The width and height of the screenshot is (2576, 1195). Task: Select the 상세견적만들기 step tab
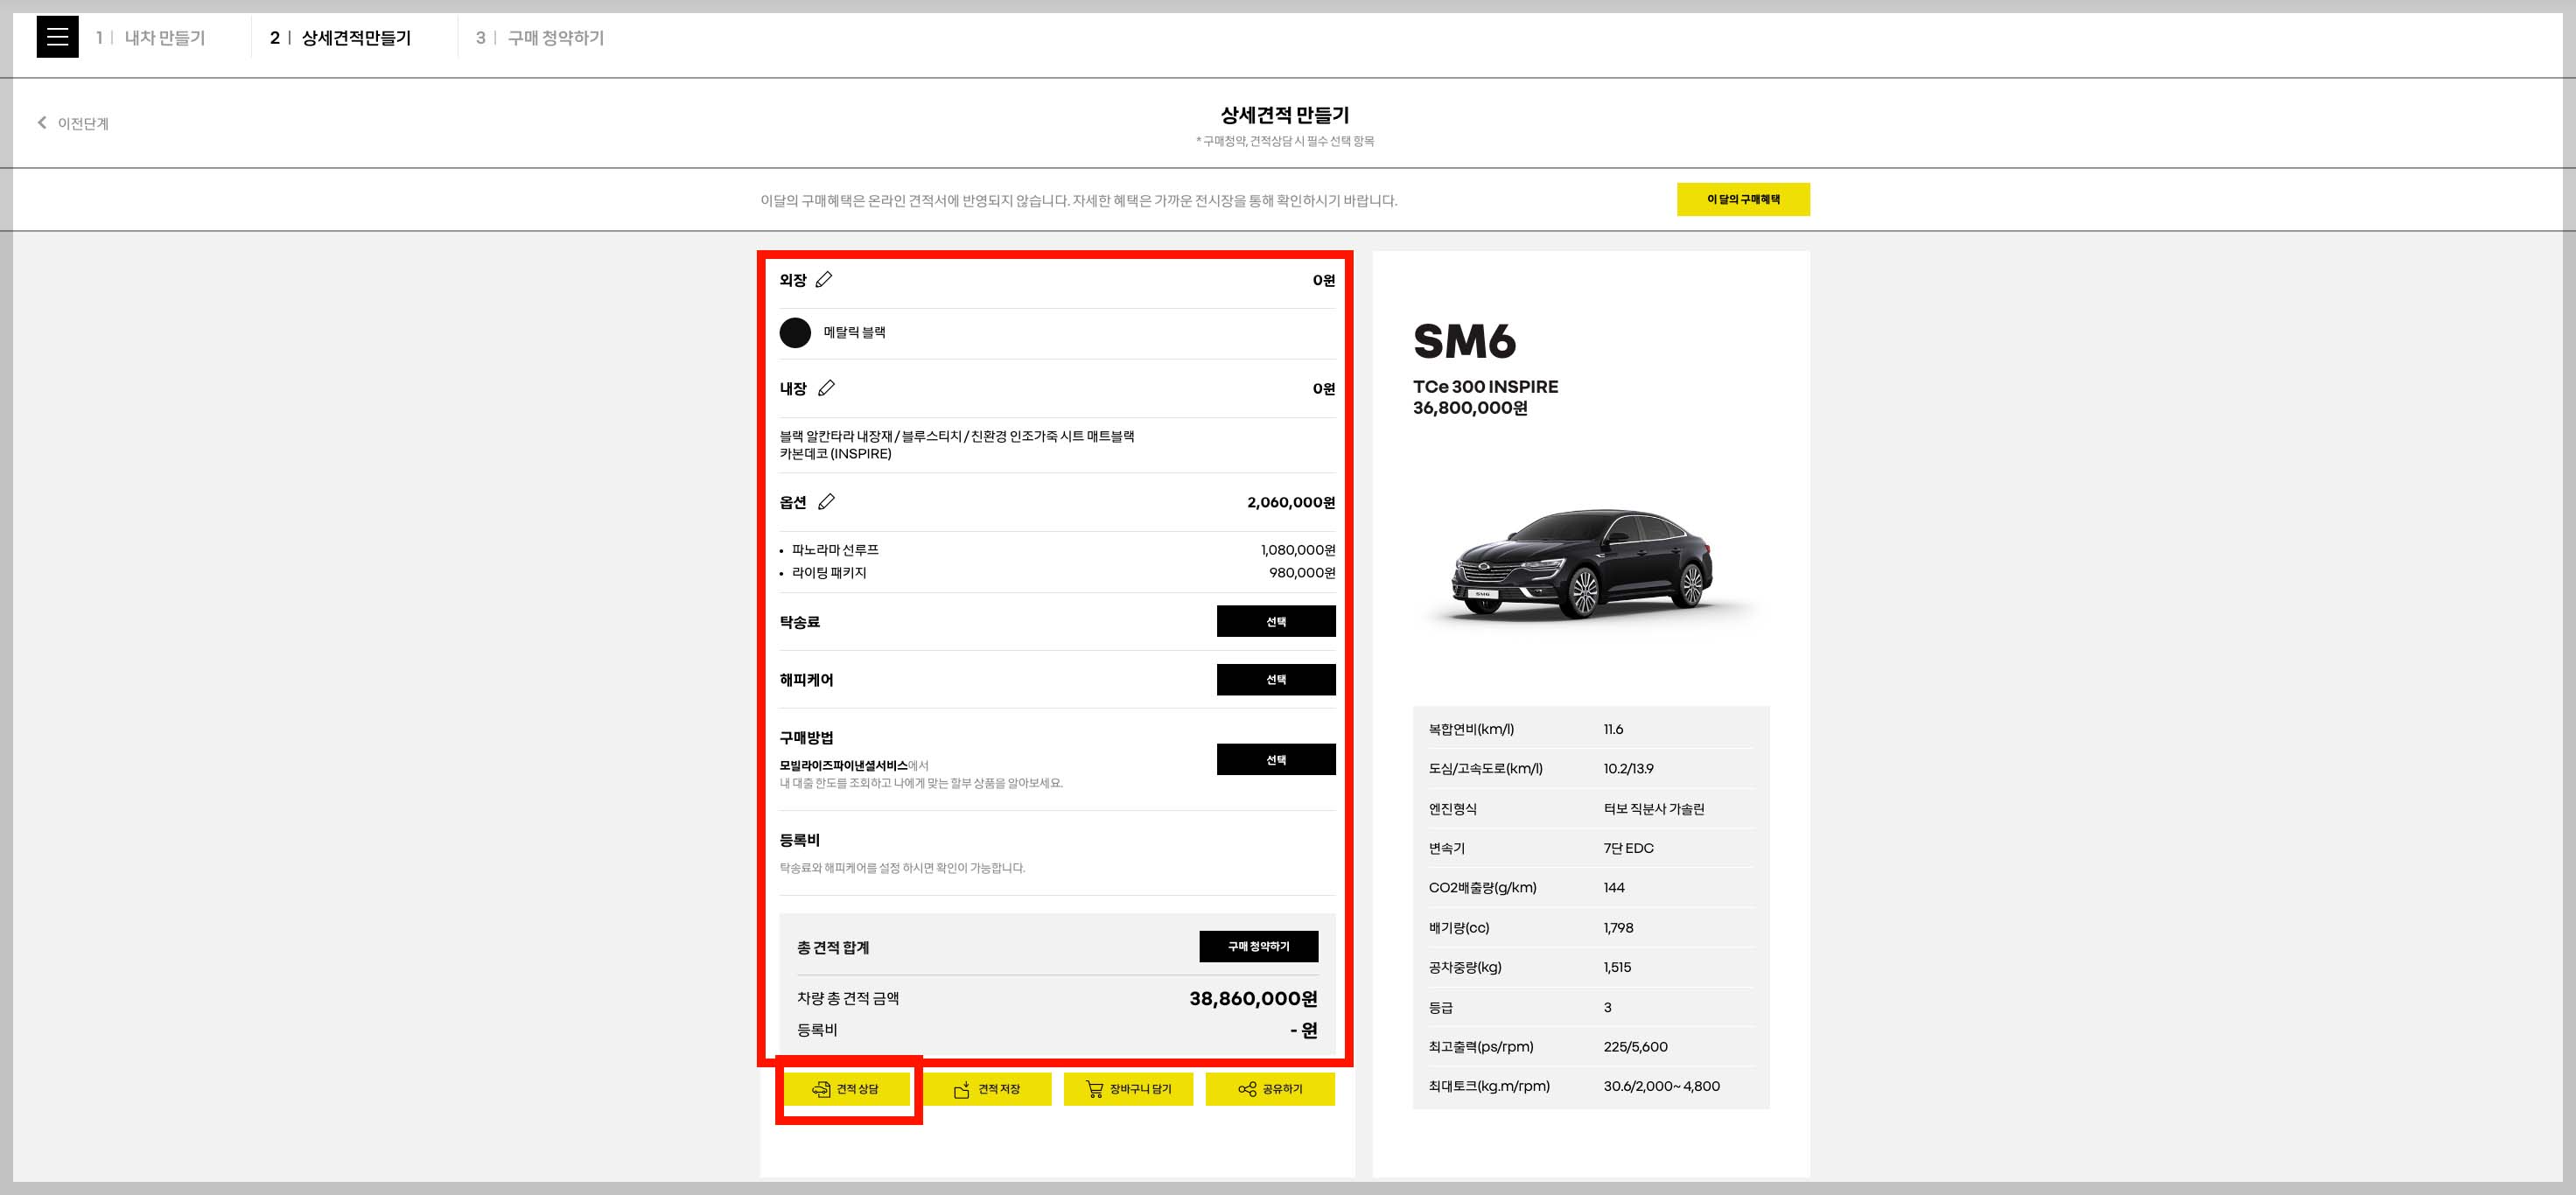pyautogui.click(x=355, y=38)
